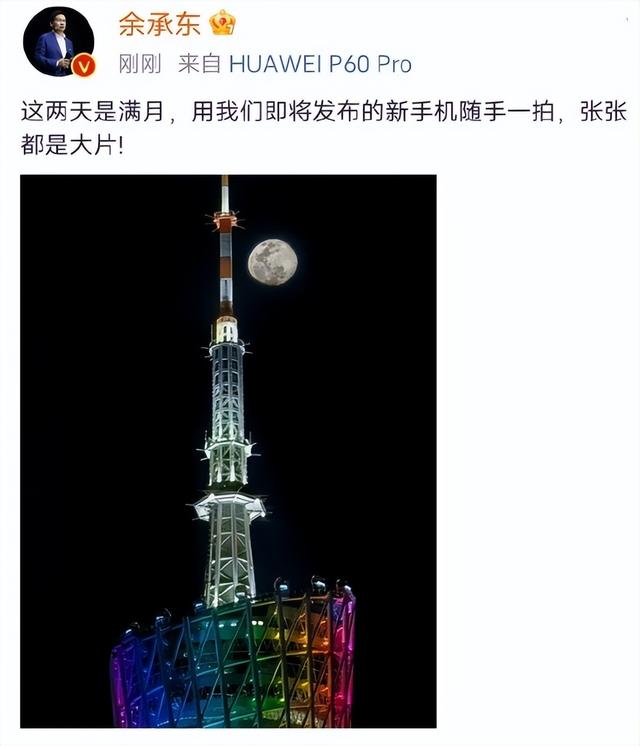Open the HUAWEI P60 Pro source link
The height and width of the screenshot is (746, 640).
pyautogui.click(x=320, y=64)
